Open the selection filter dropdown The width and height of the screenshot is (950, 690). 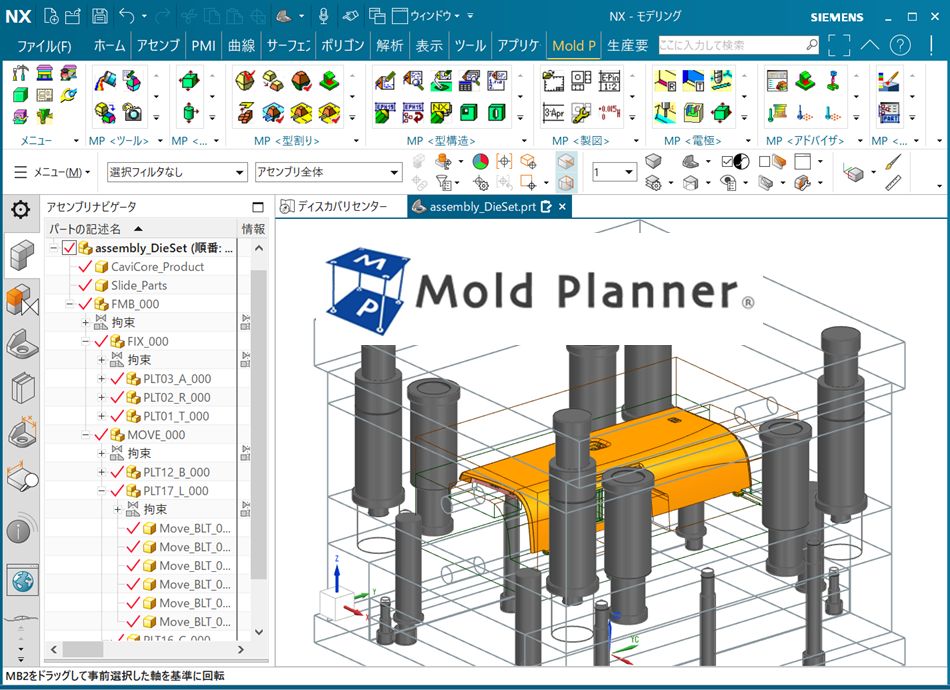[x=176, y=173]
